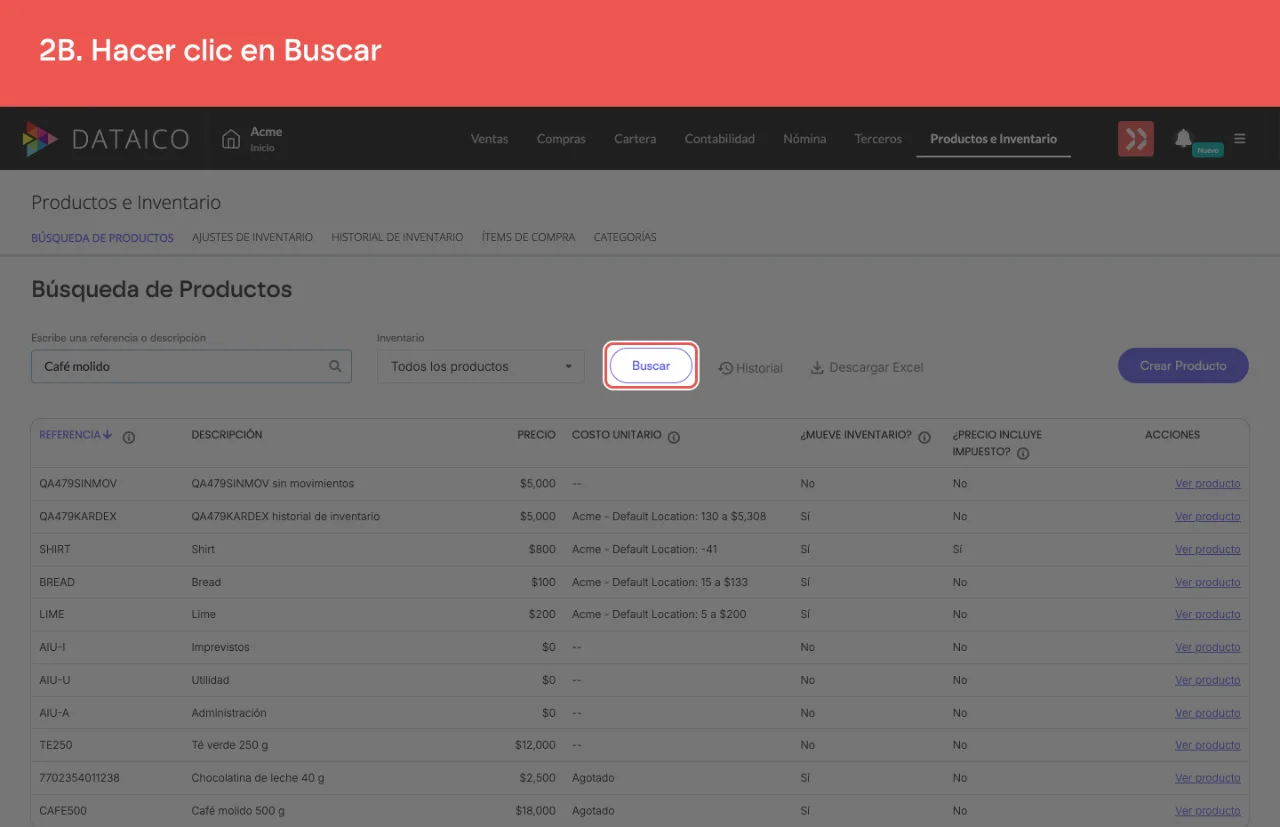Click the DESCRIPCIÓN column header
The image size is (1280, 827).
[227, 435]
